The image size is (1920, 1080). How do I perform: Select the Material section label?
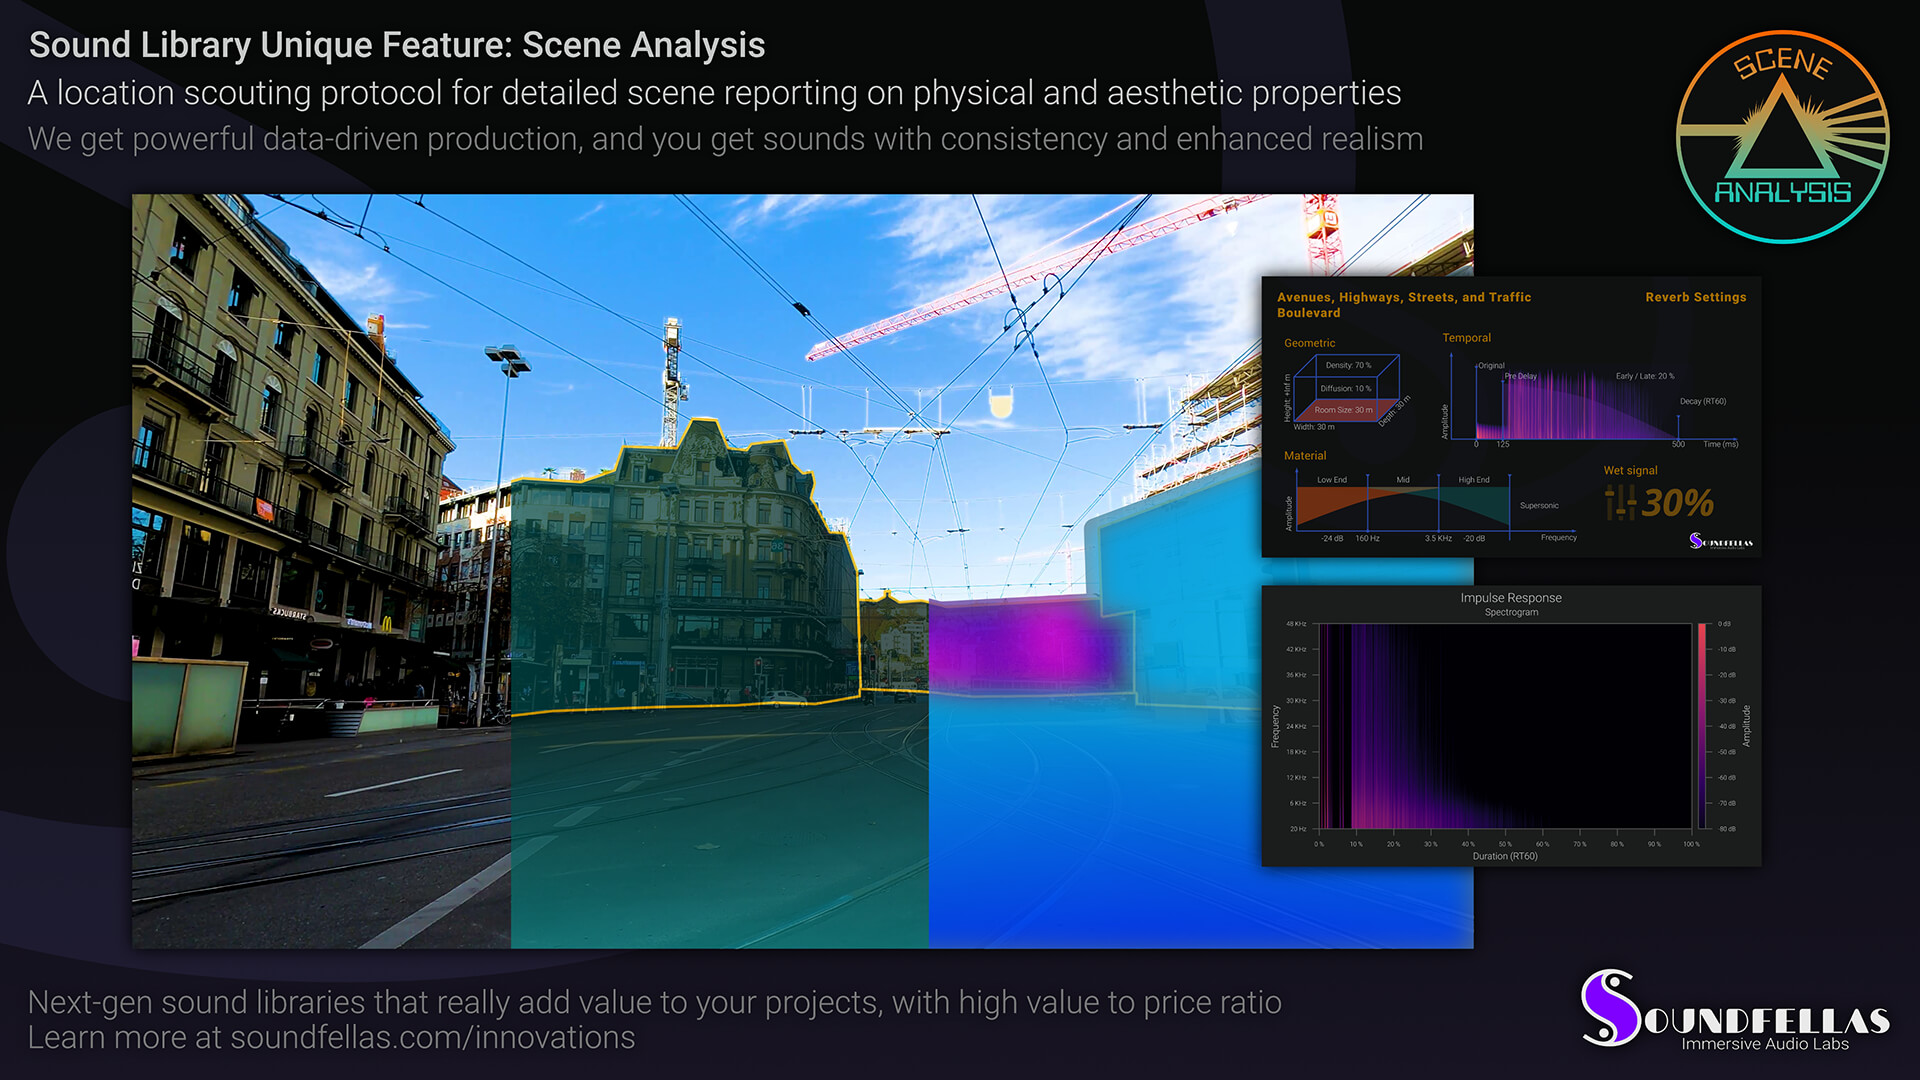tap(1305, 455)
